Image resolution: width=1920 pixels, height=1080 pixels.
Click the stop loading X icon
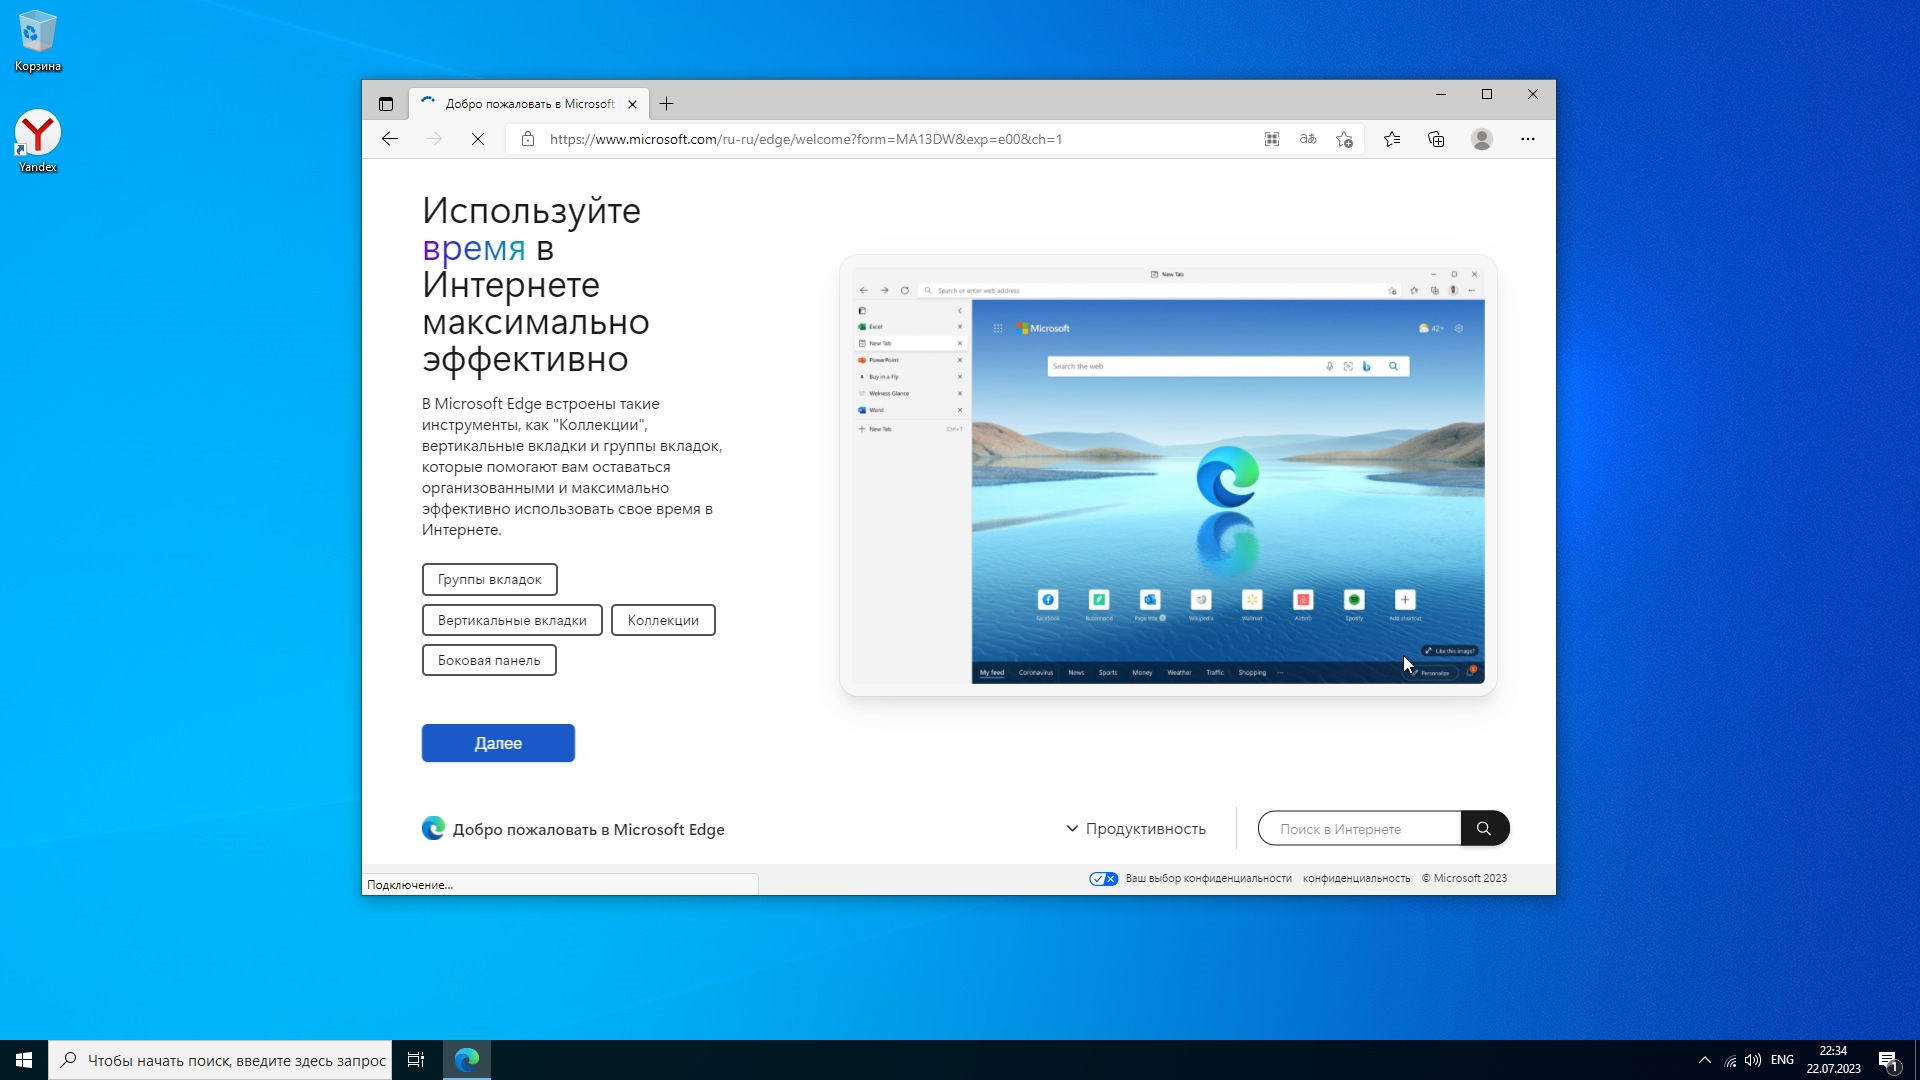tap(478, 139)
